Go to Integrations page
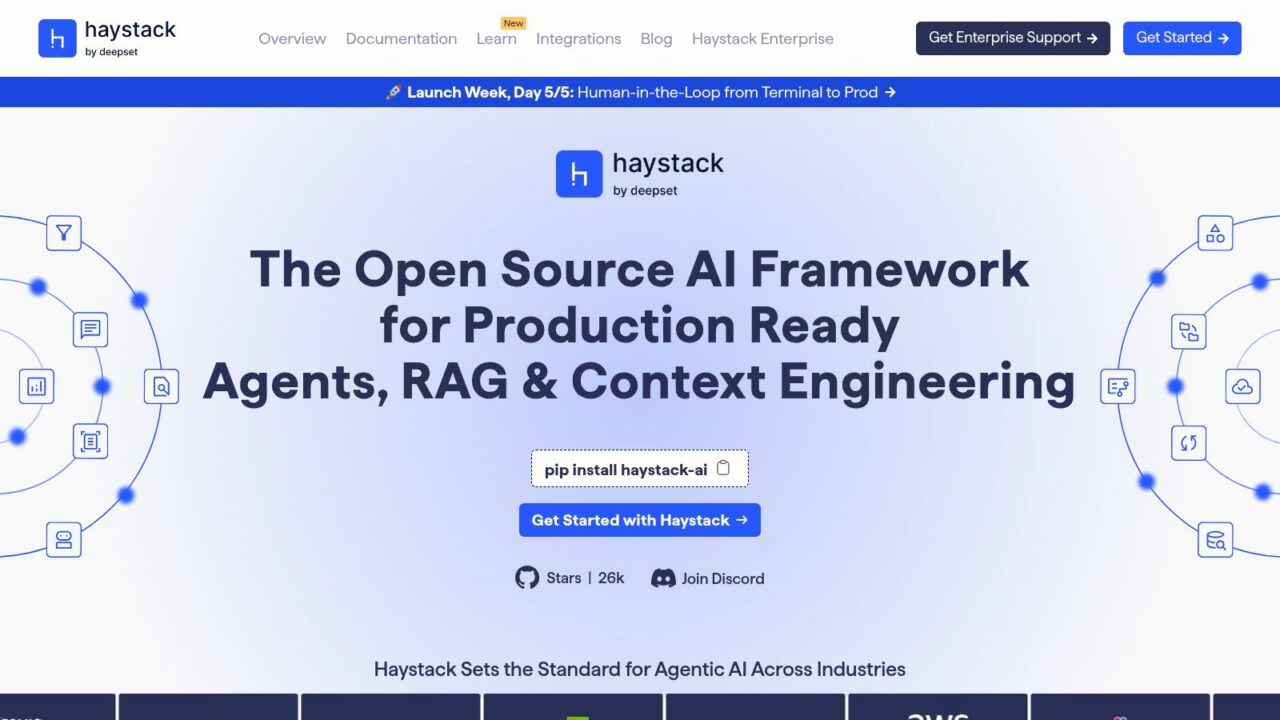Viewport: 1280px width, 720px height. pyautogui.click(x=578, y=38)
